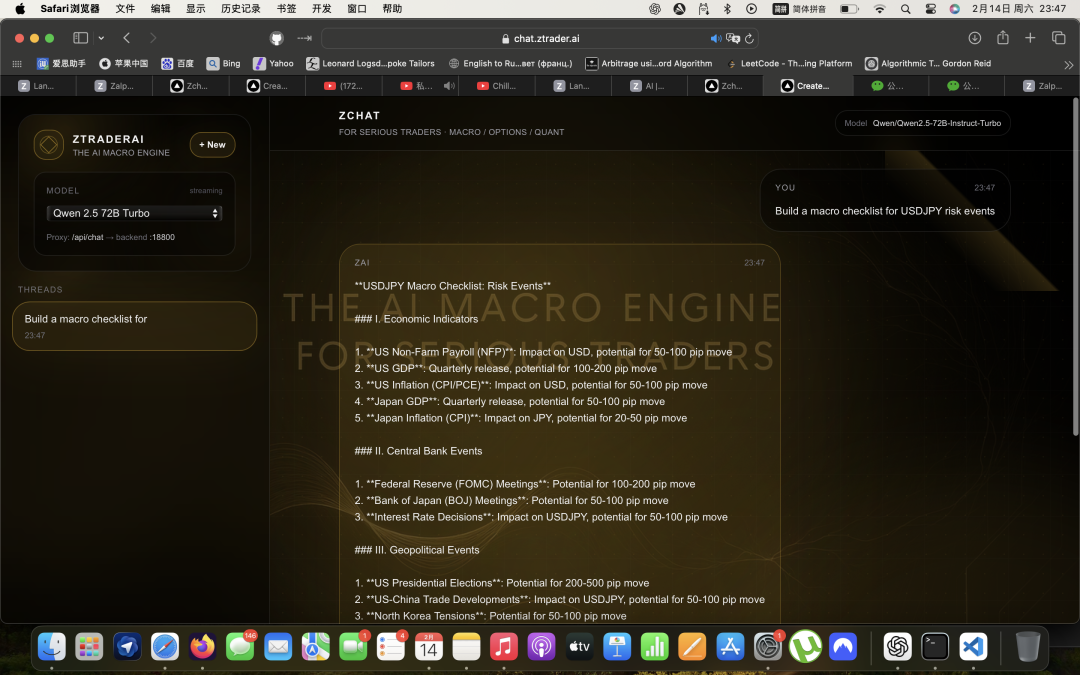1080x675 pixels.
Task: Toggle the Safari sidebar button
Action: 81,38
